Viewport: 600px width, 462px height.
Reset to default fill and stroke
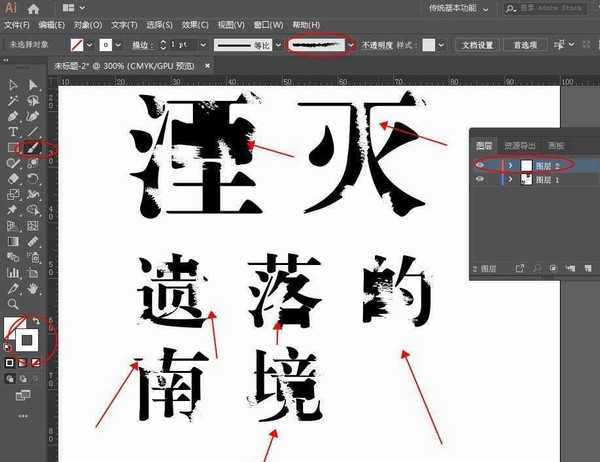(7, 347)
